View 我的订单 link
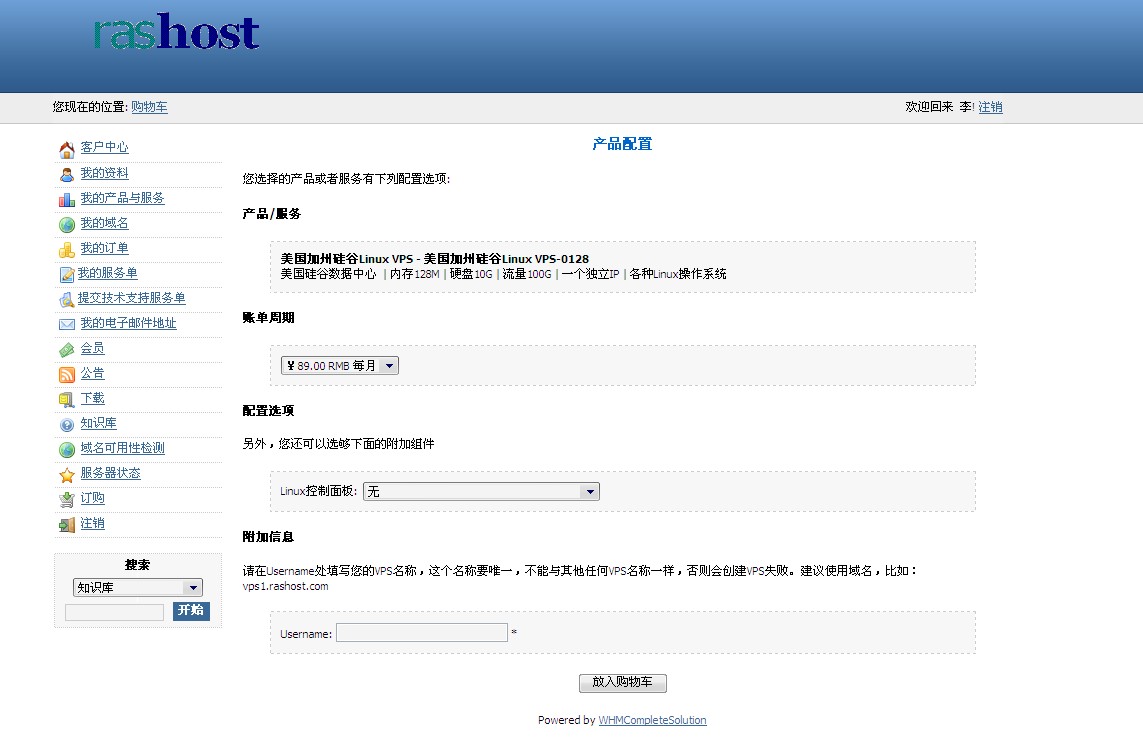The height and width of the screenshot is (743, 1143). [x=104, y=248]
